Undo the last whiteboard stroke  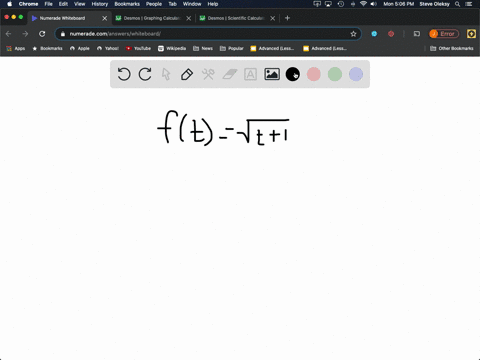124,74
